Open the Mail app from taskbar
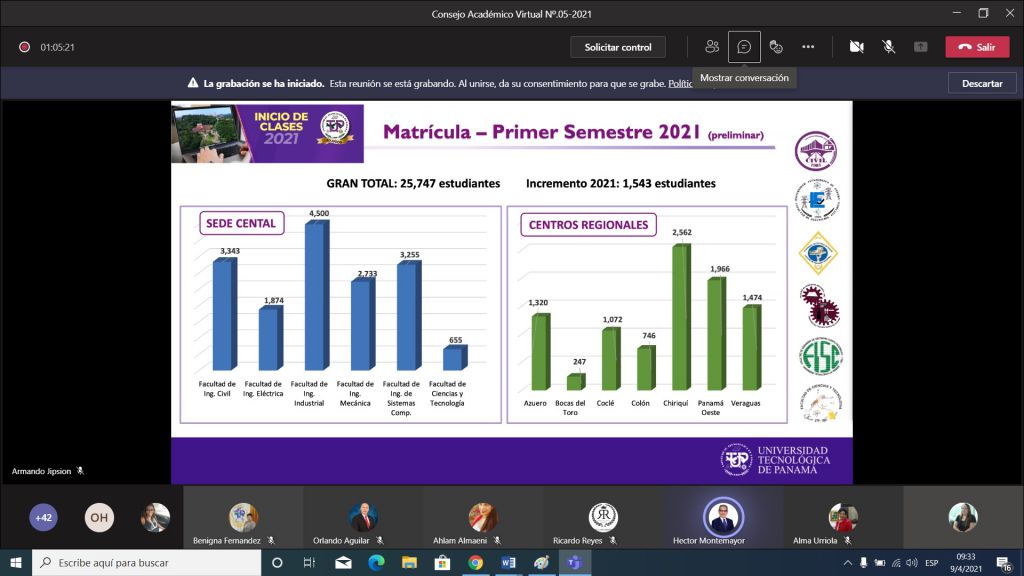This screenshot has height=576, width=1024. 343,562
